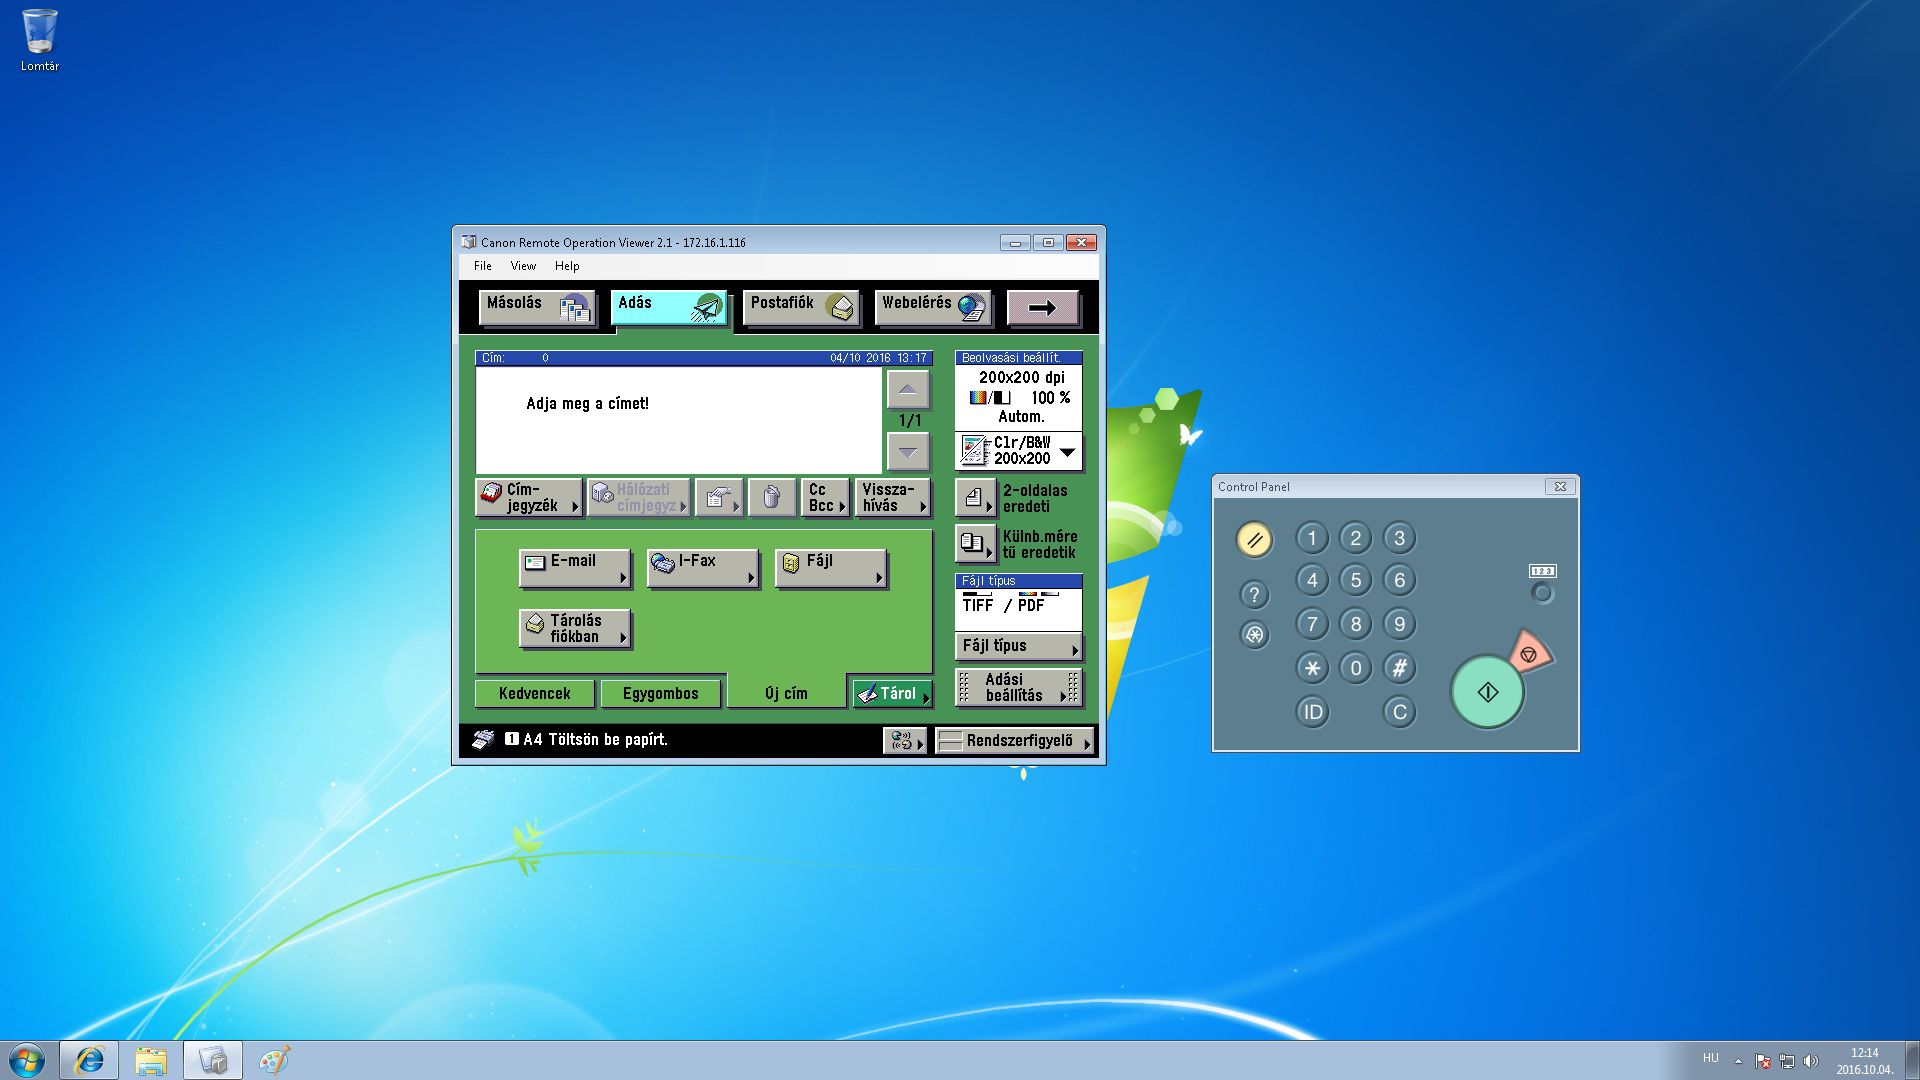This screenshot has height=1080, width=1920.
Task: Click keypad digit 5 on Control Panel
Action: point(1356,580)
